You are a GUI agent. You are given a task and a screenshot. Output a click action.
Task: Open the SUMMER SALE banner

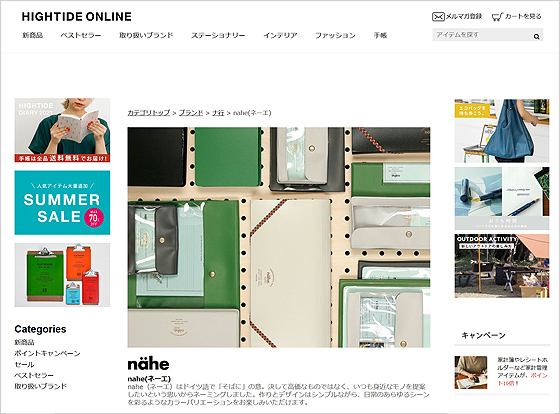tap(62, 203)
